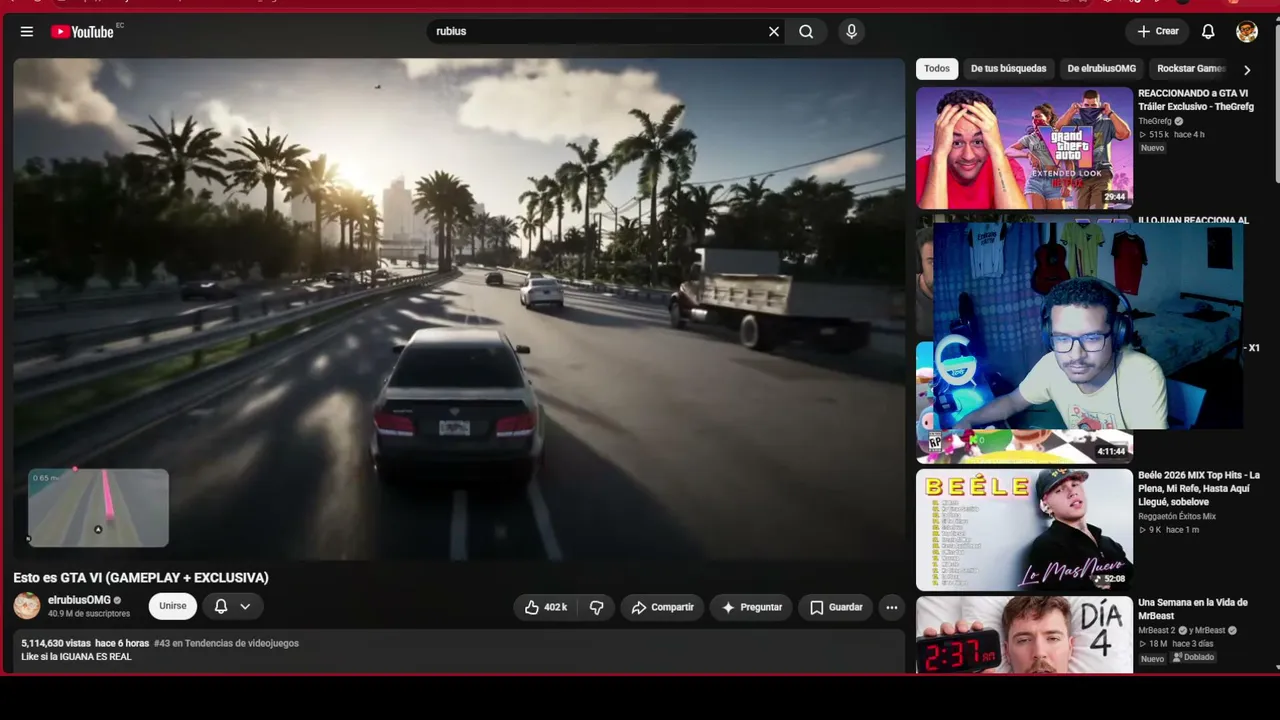
Task: Click the Compartir share button
Action: tap(662, 607)
